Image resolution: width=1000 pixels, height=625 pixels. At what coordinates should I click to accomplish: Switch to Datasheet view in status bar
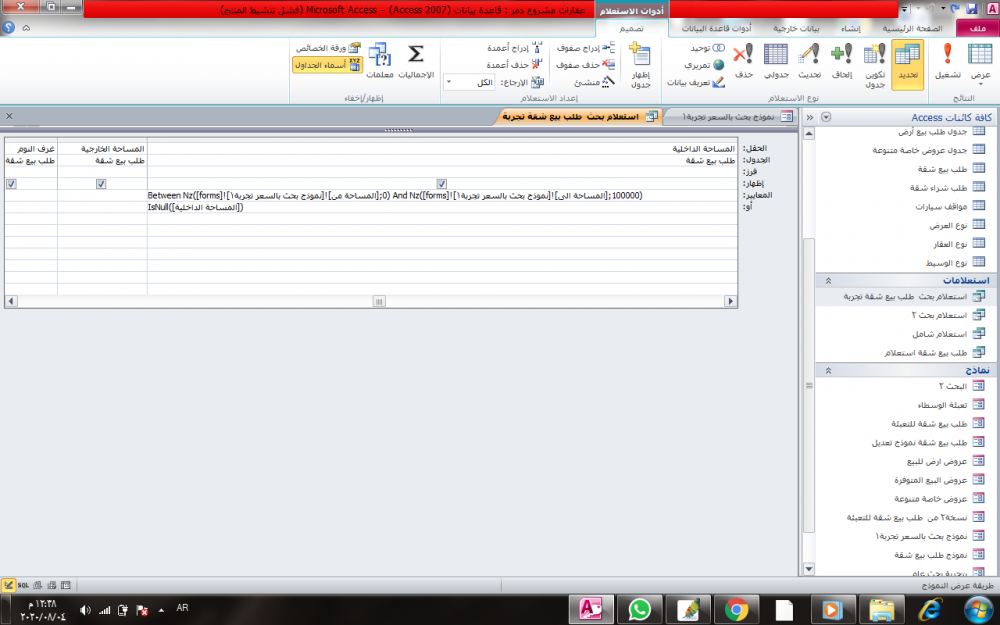(x=66, y=585)
